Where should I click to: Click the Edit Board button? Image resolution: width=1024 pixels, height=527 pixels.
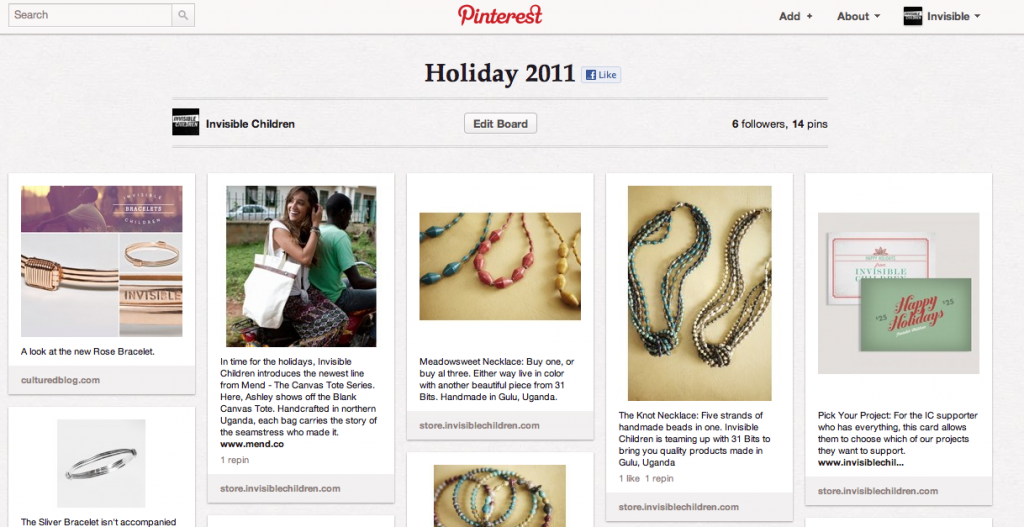(500, 123)
